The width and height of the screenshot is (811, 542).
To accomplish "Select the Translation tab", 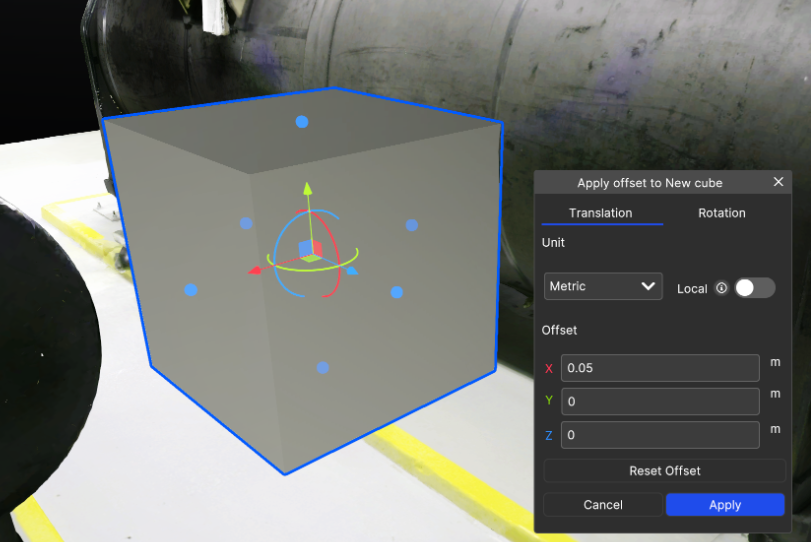I will pos(600,213).
